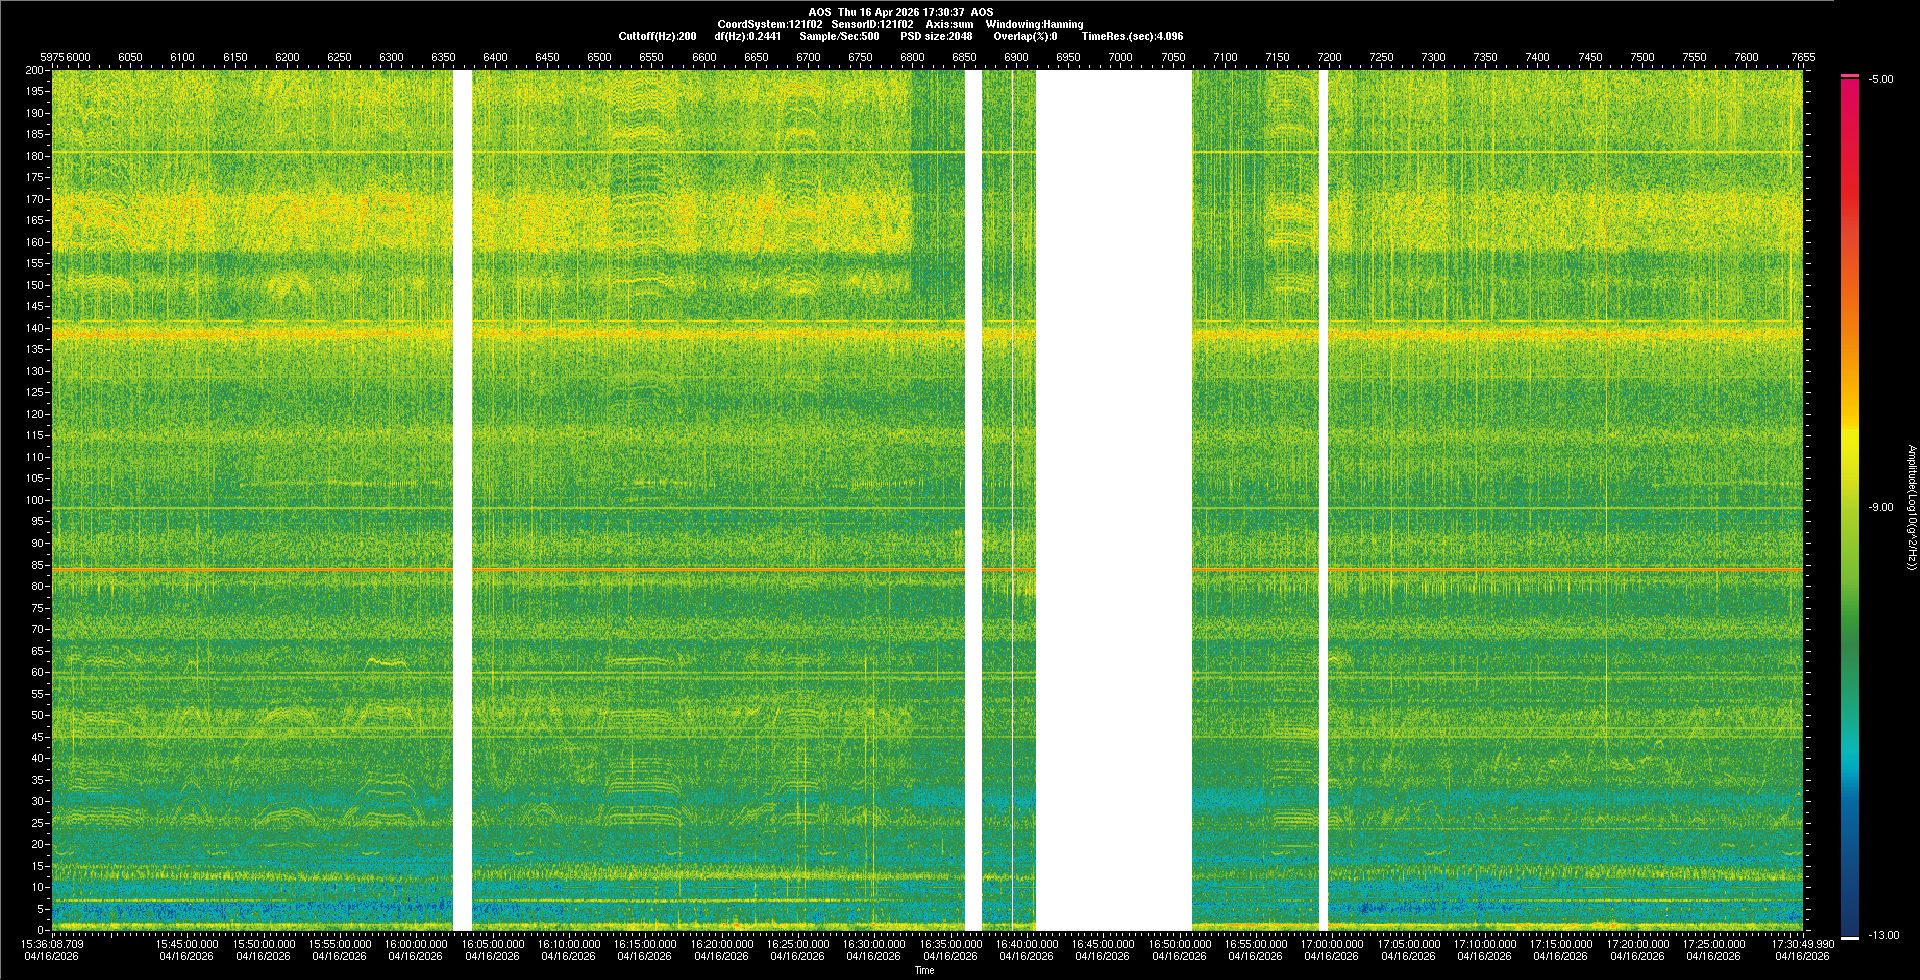Click the PSD size:2048 parameter text

(x=936, y=36)
